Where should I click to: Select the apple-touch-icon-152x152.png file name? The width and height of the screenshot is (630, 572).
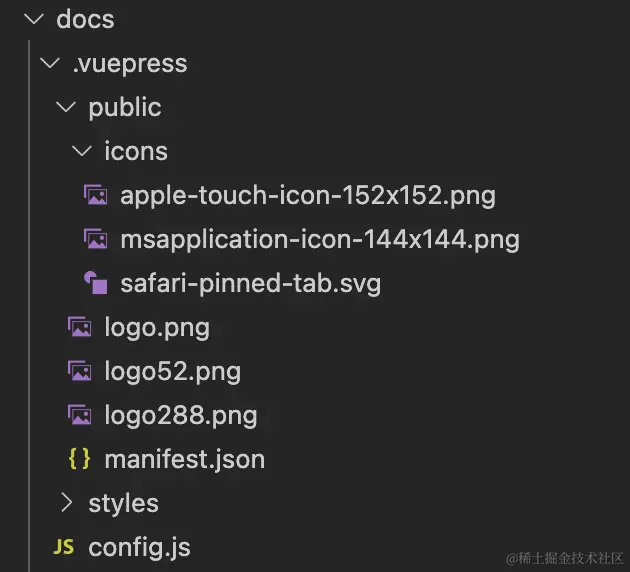308,196
